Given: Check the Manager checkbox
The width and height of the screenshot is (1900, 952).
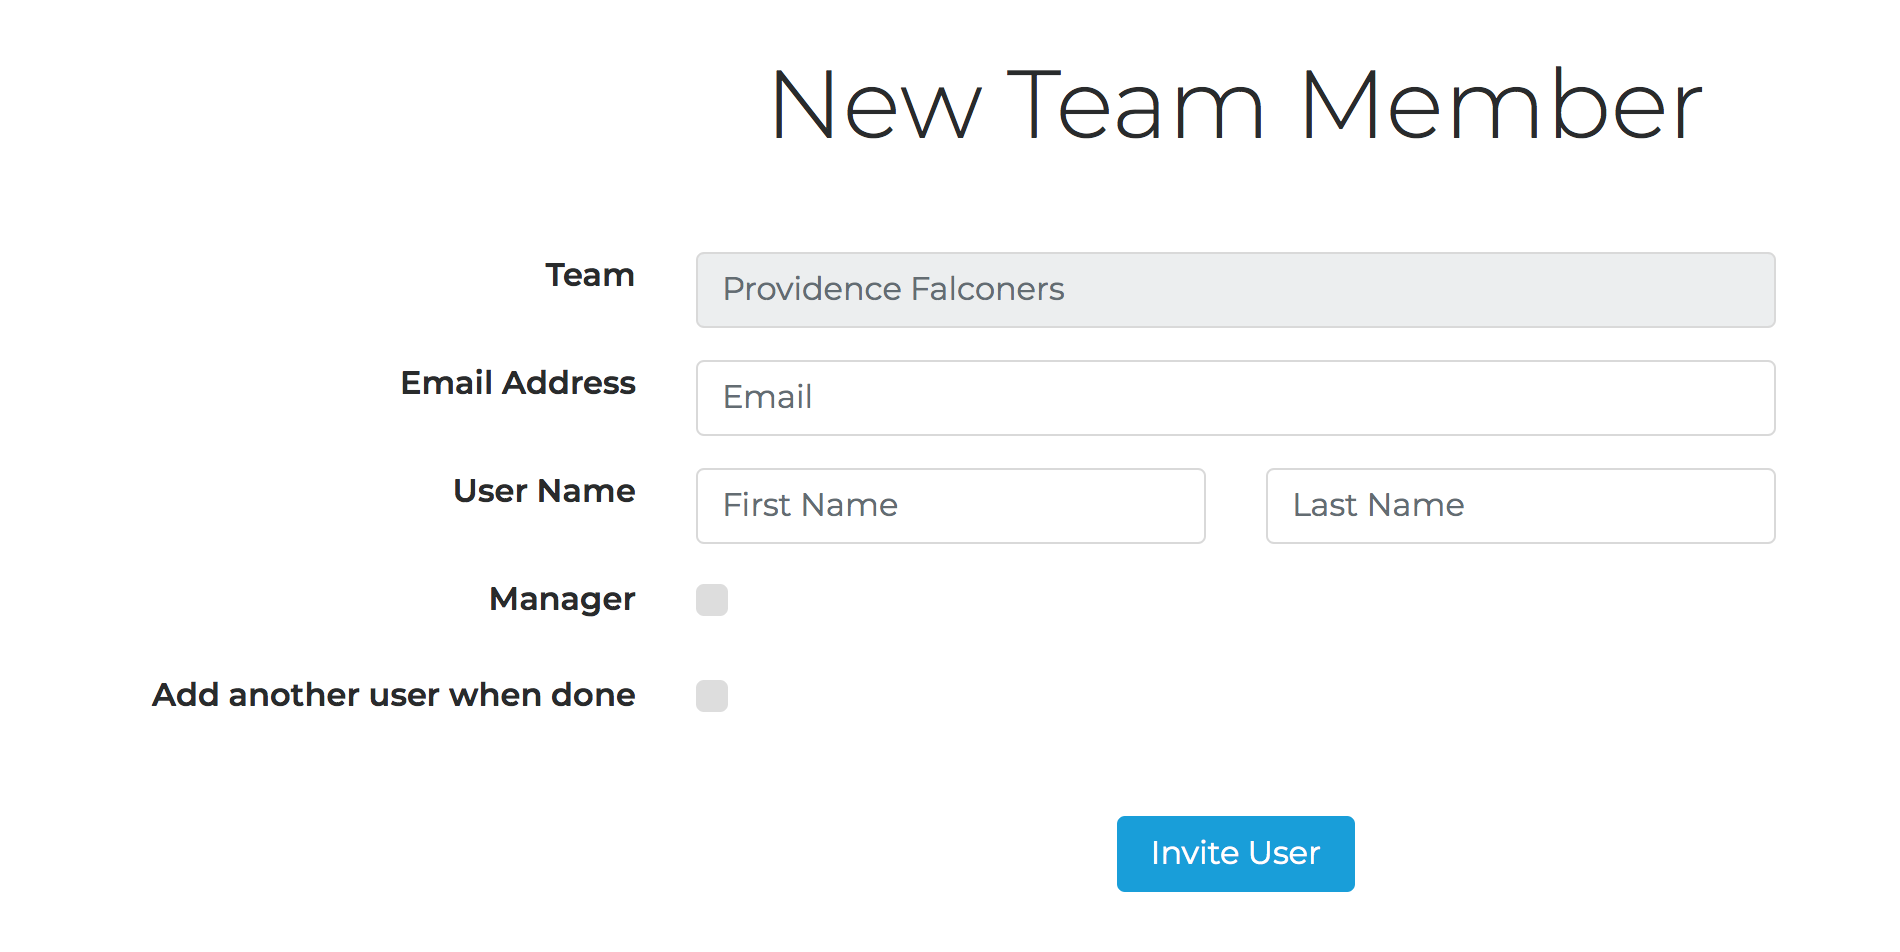Looking at the screenshot, I should (712, 600).
